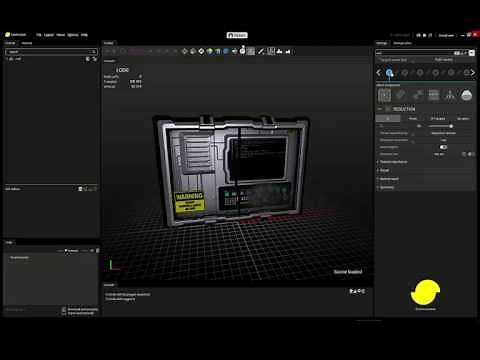Viewport: 480px width, 360px height.
Task: Click the yellow InstaLOD optimize button
Action: [426, 293]
